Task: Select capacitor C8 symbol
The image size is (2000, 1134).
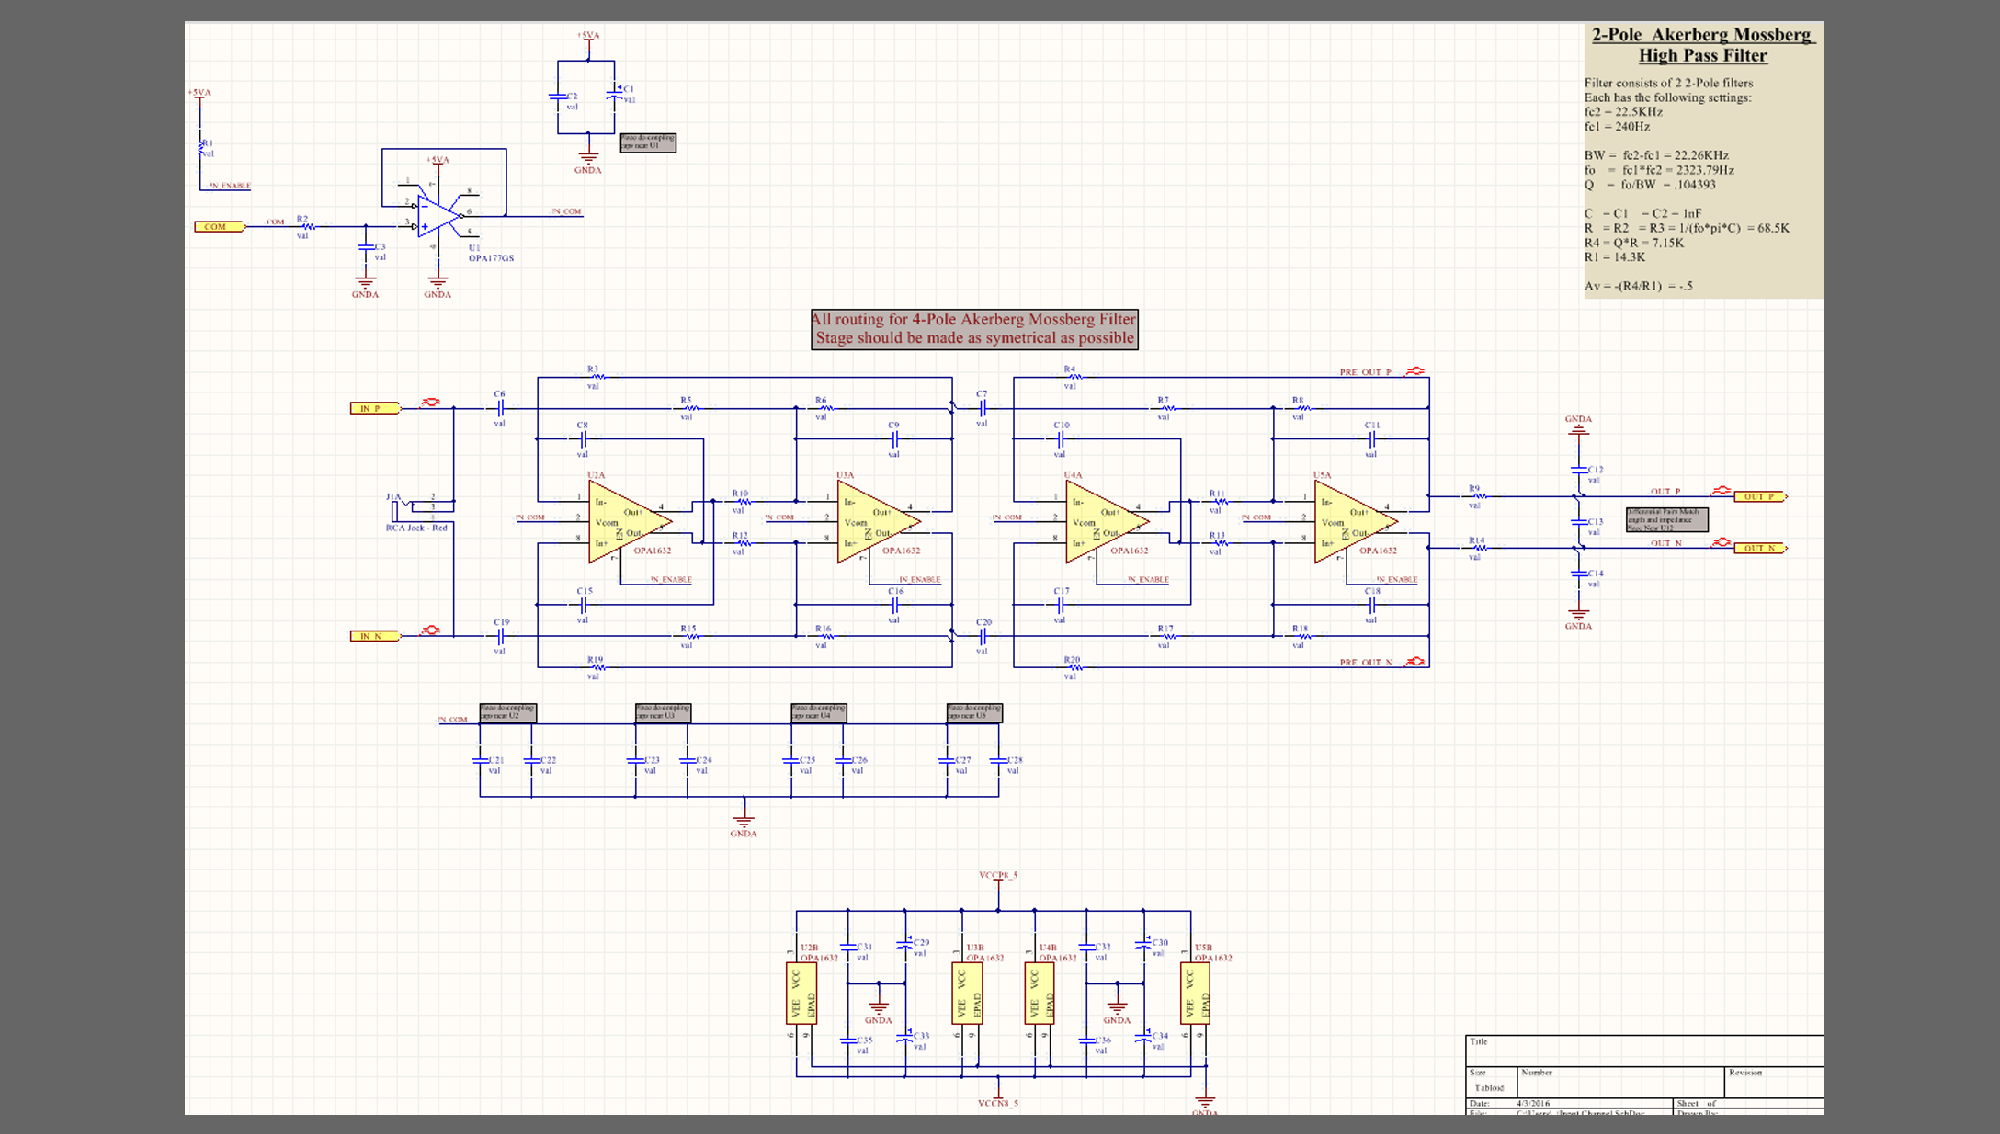Action: [x=582, y=439]
